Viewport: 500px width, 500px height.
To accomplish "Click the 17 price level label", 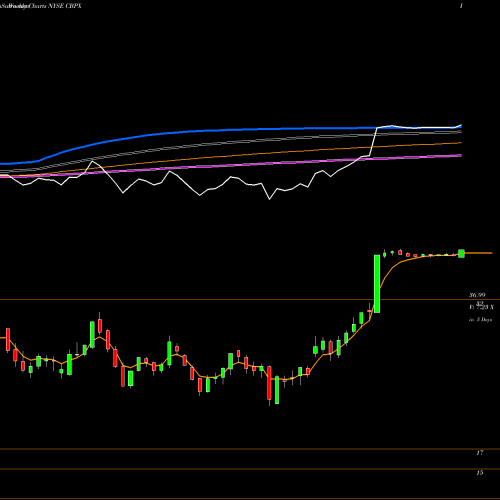I will (480, 453).
